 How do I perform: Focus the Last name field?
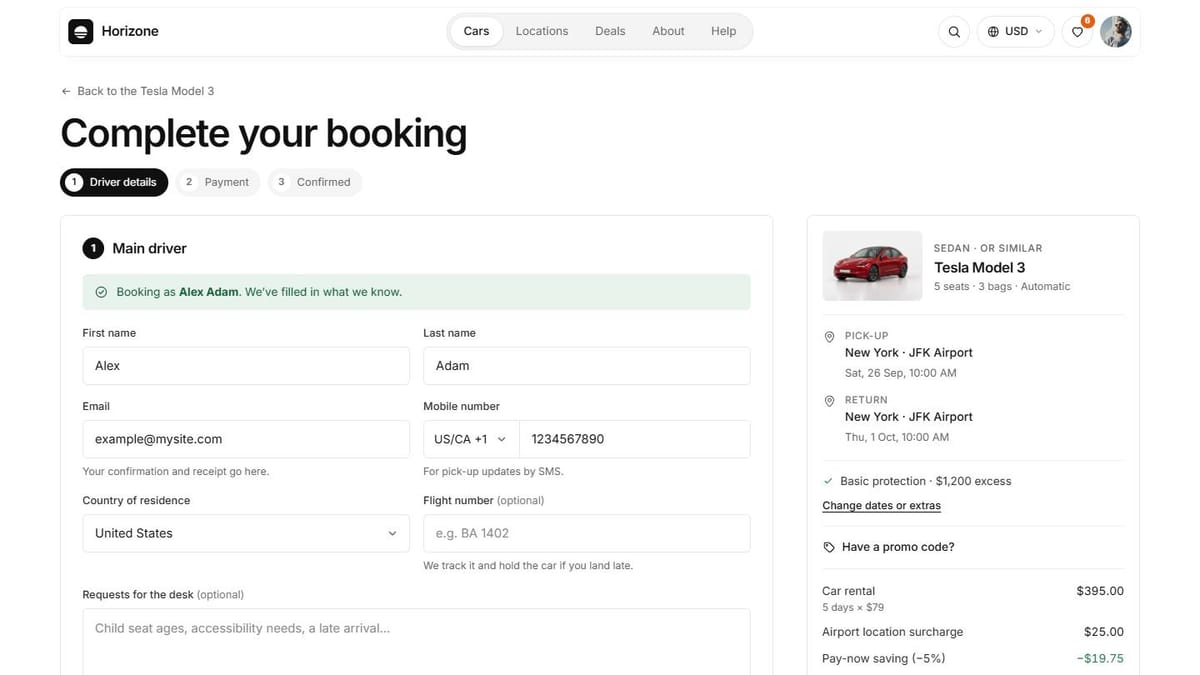587,366
